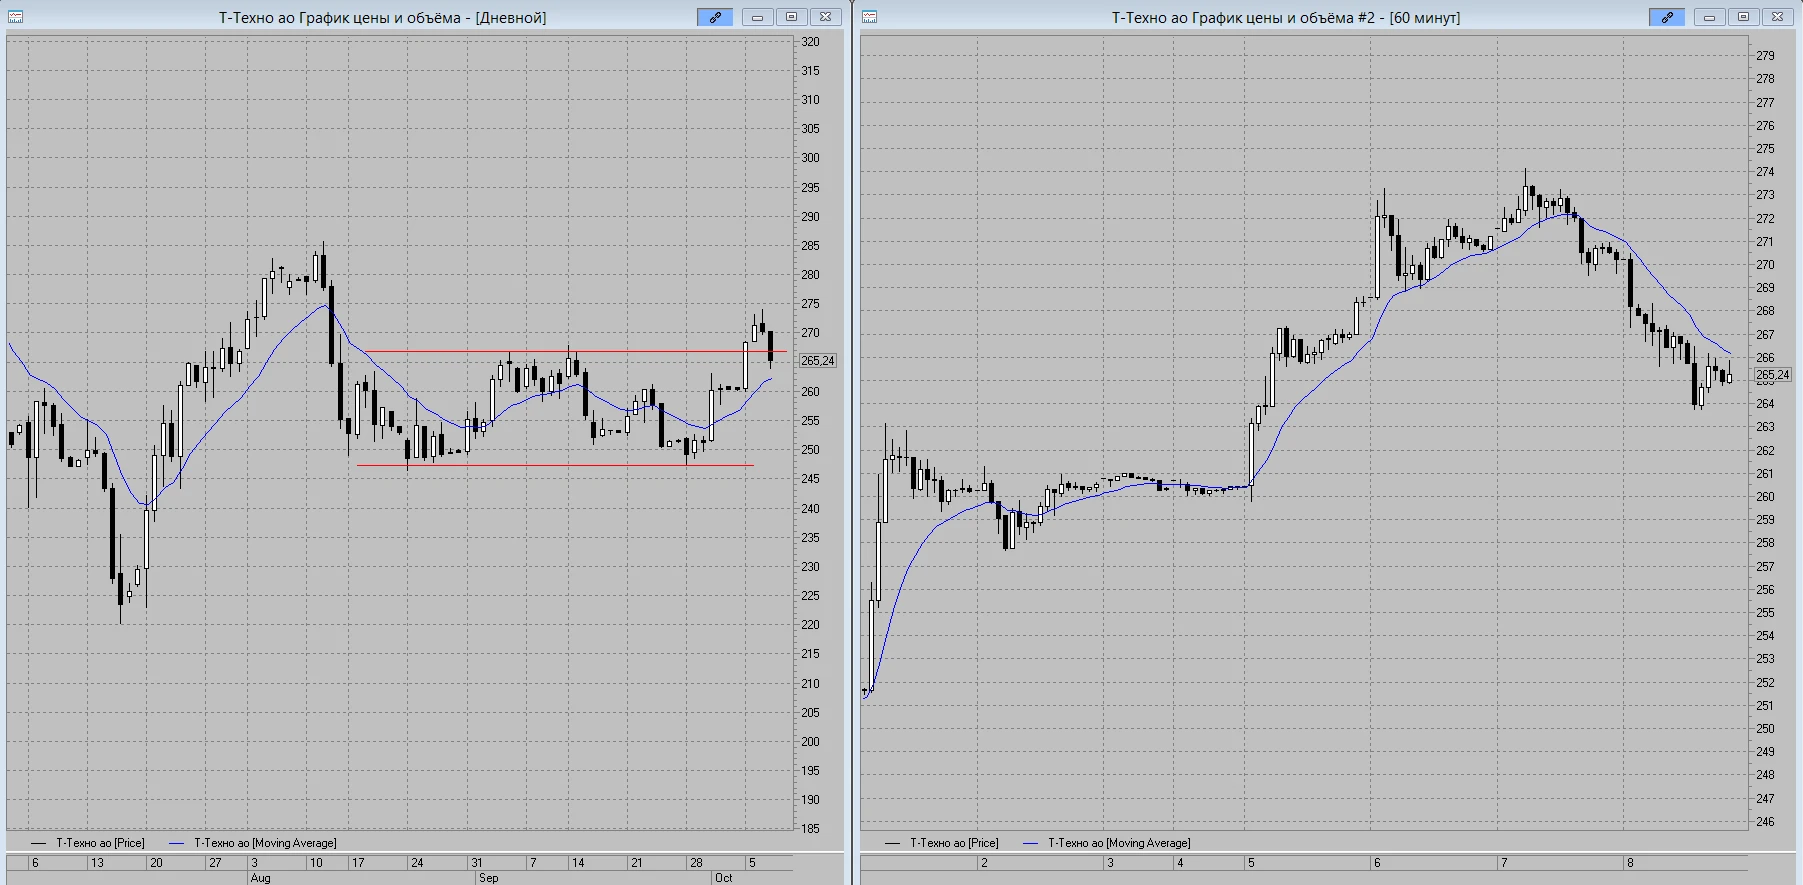Maximize the Дневной chart window

click(791, 17)
